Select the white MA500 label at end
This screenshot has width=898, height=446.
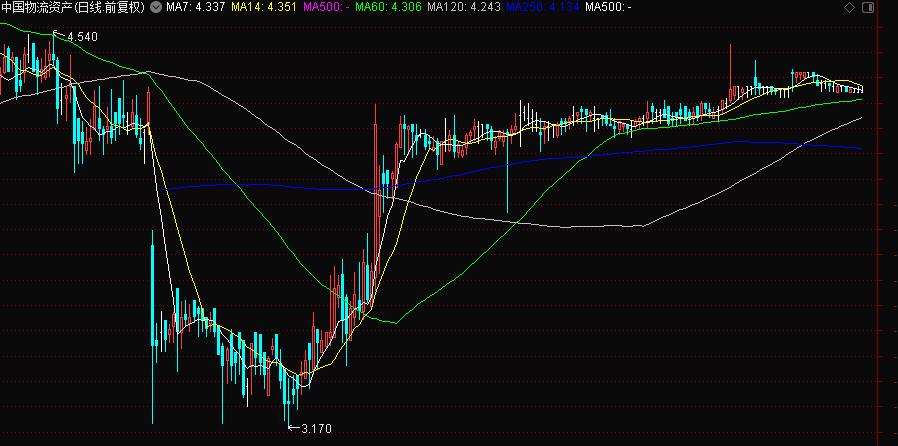[608, 7]
